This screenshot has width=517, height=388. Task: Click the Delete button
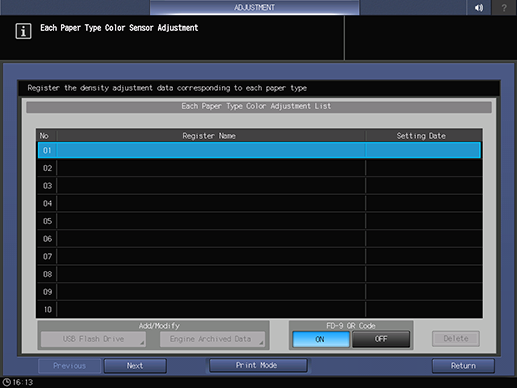point(456,339)
